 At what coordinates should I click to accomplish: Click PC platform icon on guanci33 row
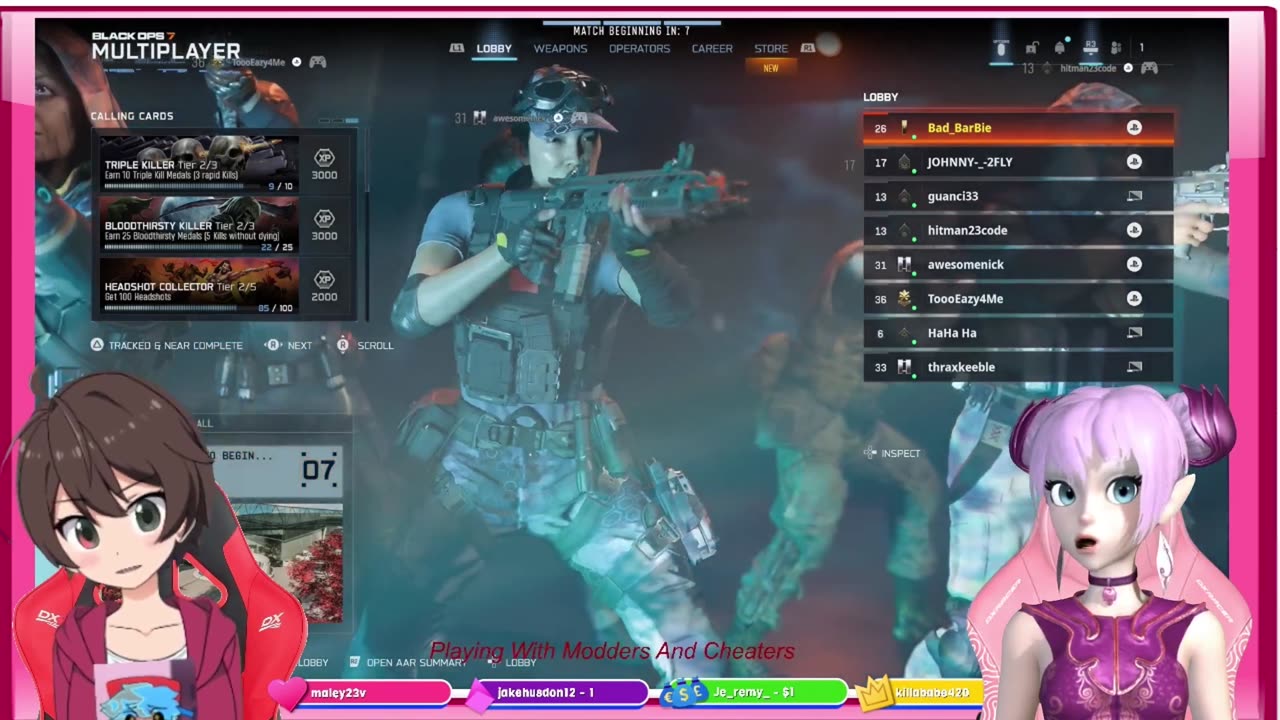tap(1134, 196)
